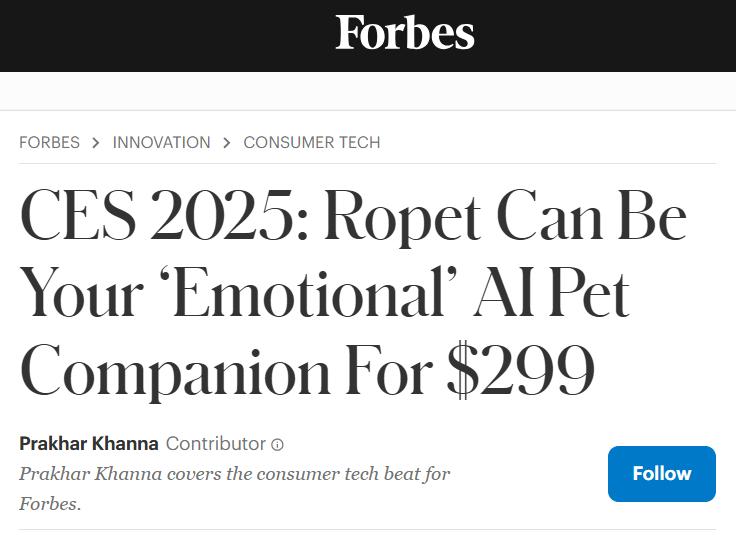
Task: Open the FORBES breadcrumb link
Action: [49, 142]
